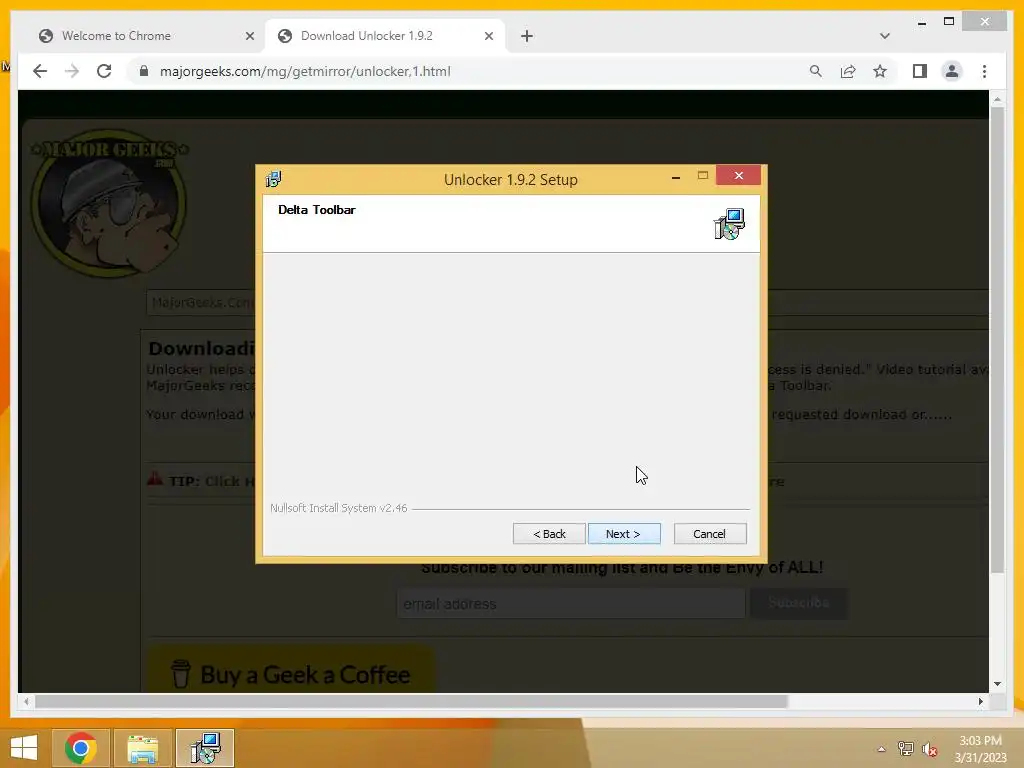
Task: Click the vertical scrollbar down arrow
Action: click(x=997, y=684)
